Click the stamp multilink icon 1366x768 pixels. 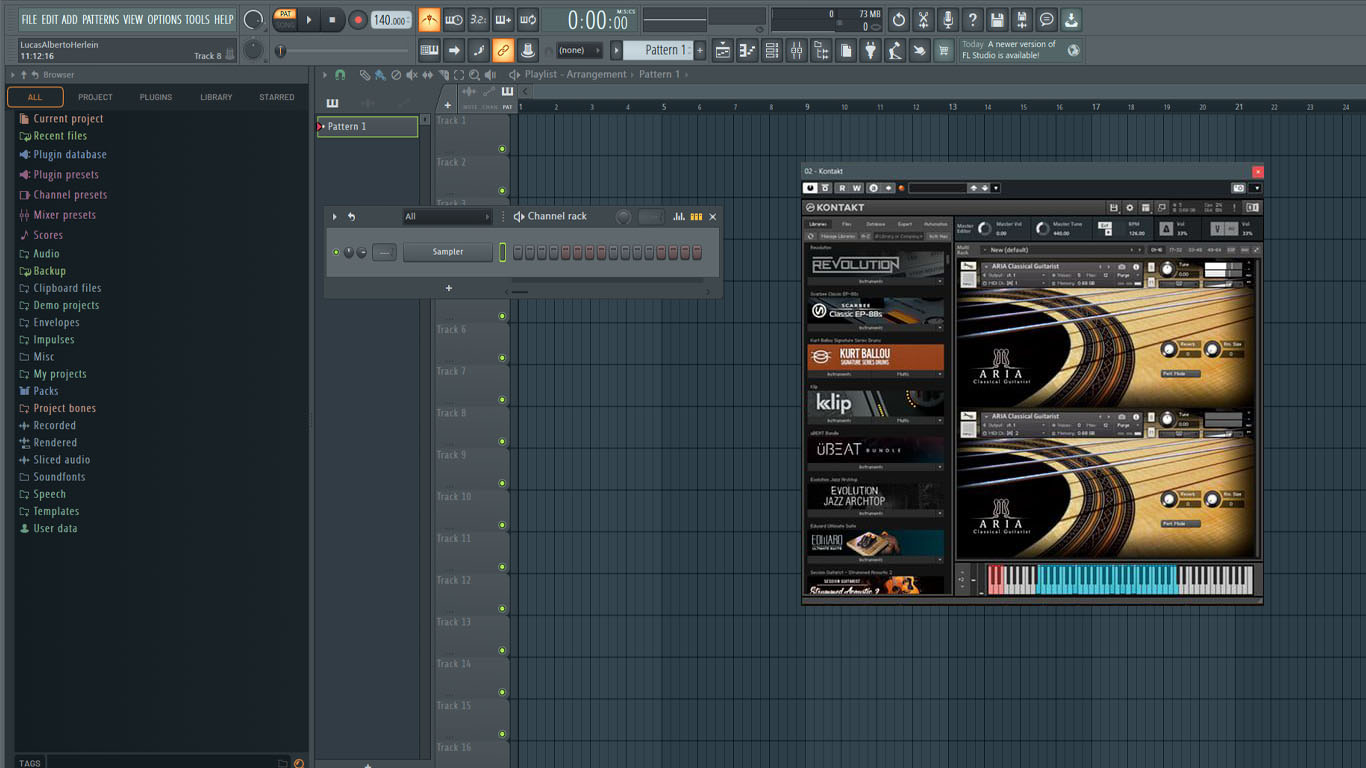click(528, 50)
